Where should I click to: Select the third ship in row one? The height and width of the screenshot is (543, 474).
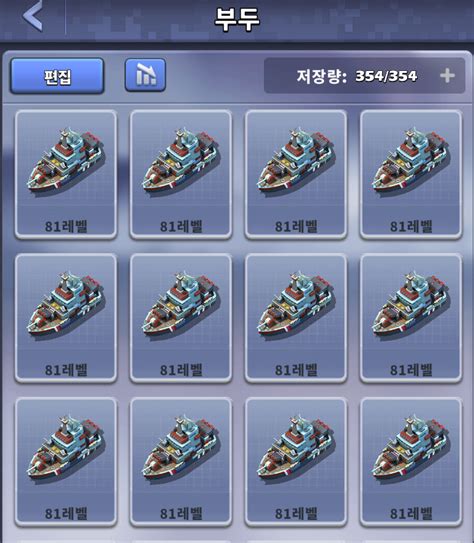point(296,175)
